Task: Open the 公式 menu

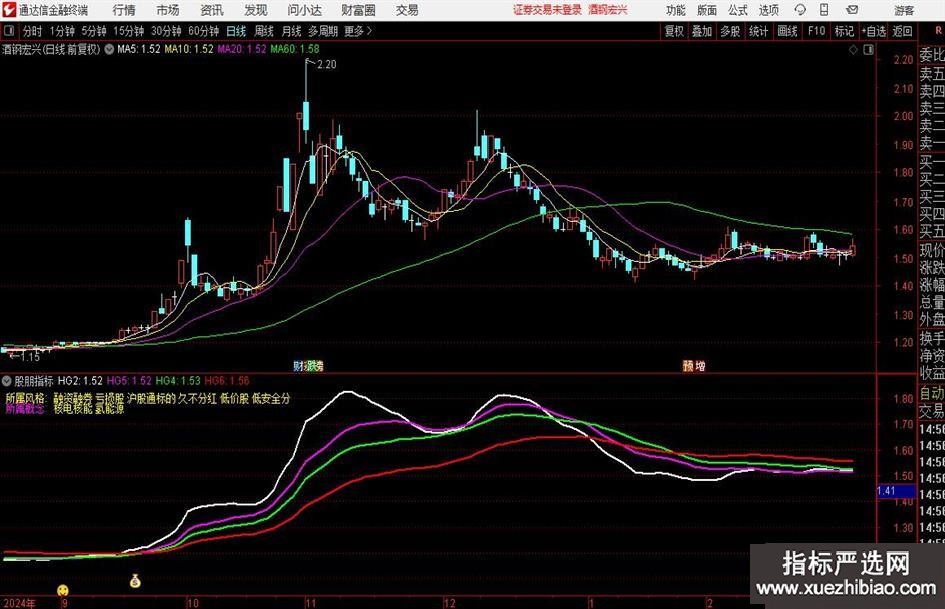Action: point(738,10)
